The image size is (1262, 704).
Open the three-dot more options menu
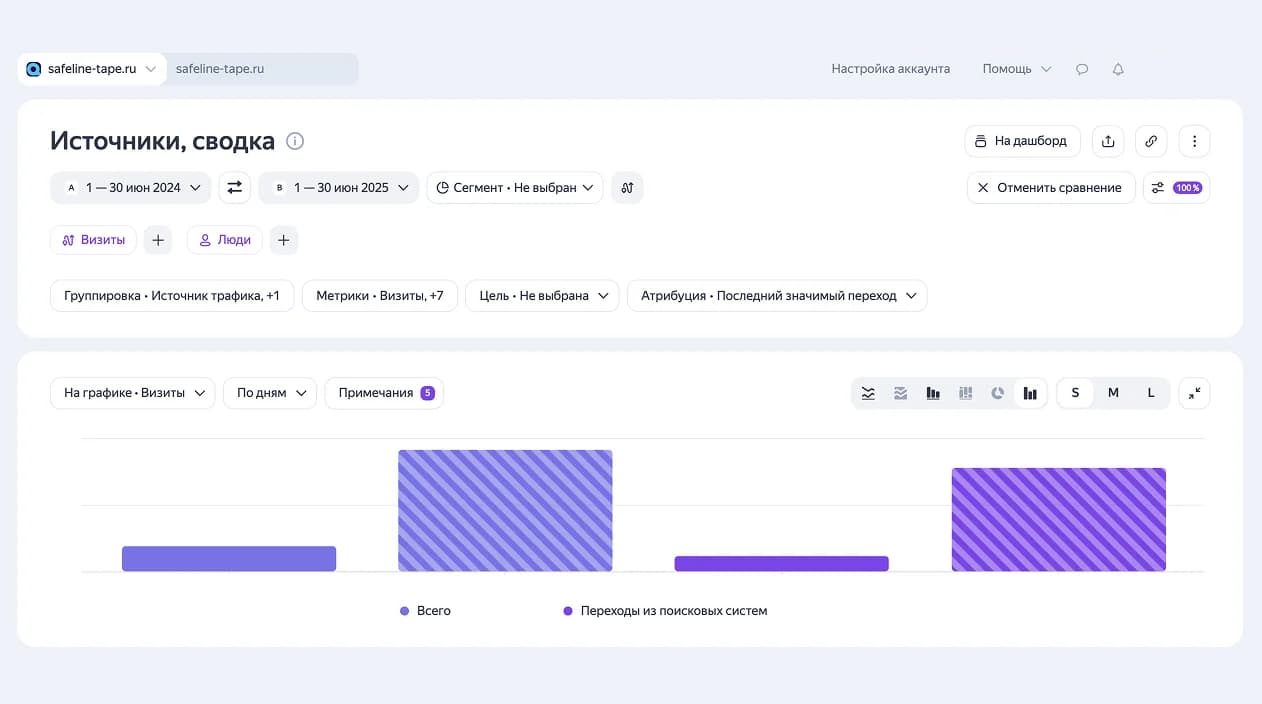(1194, 141)
